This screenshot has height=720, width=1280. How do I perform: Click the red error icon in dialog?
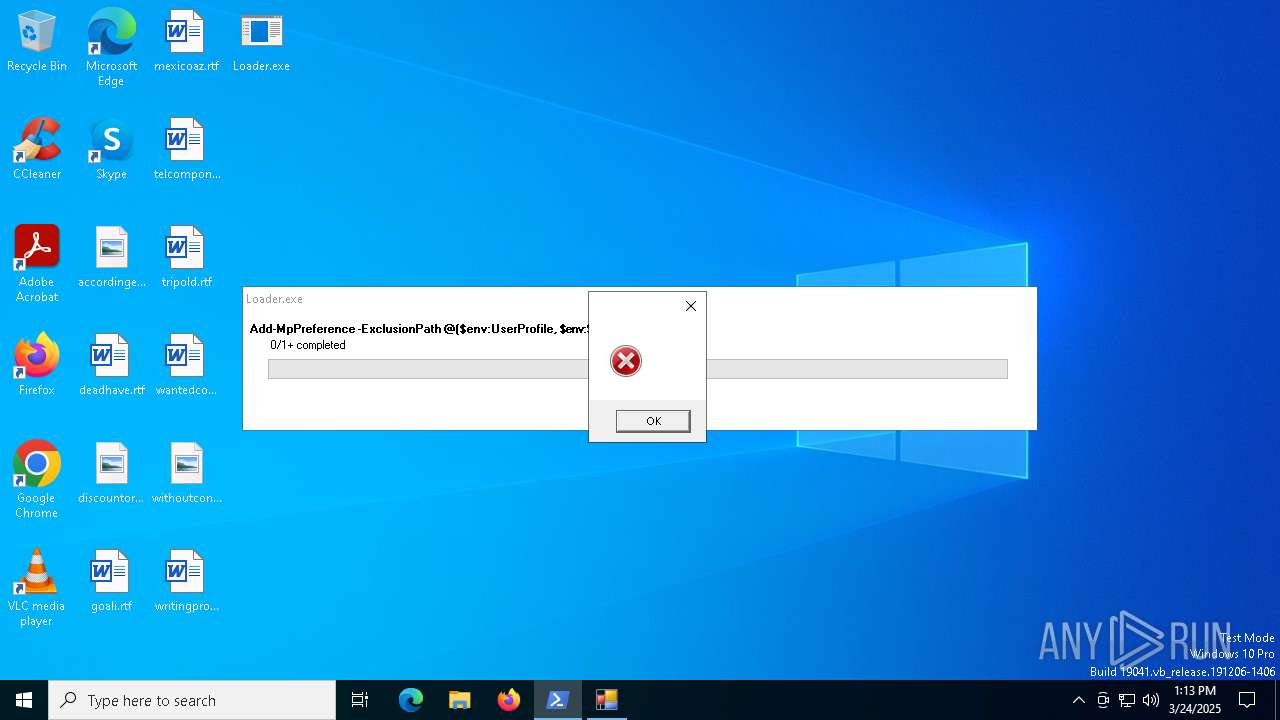pos(626,361)
